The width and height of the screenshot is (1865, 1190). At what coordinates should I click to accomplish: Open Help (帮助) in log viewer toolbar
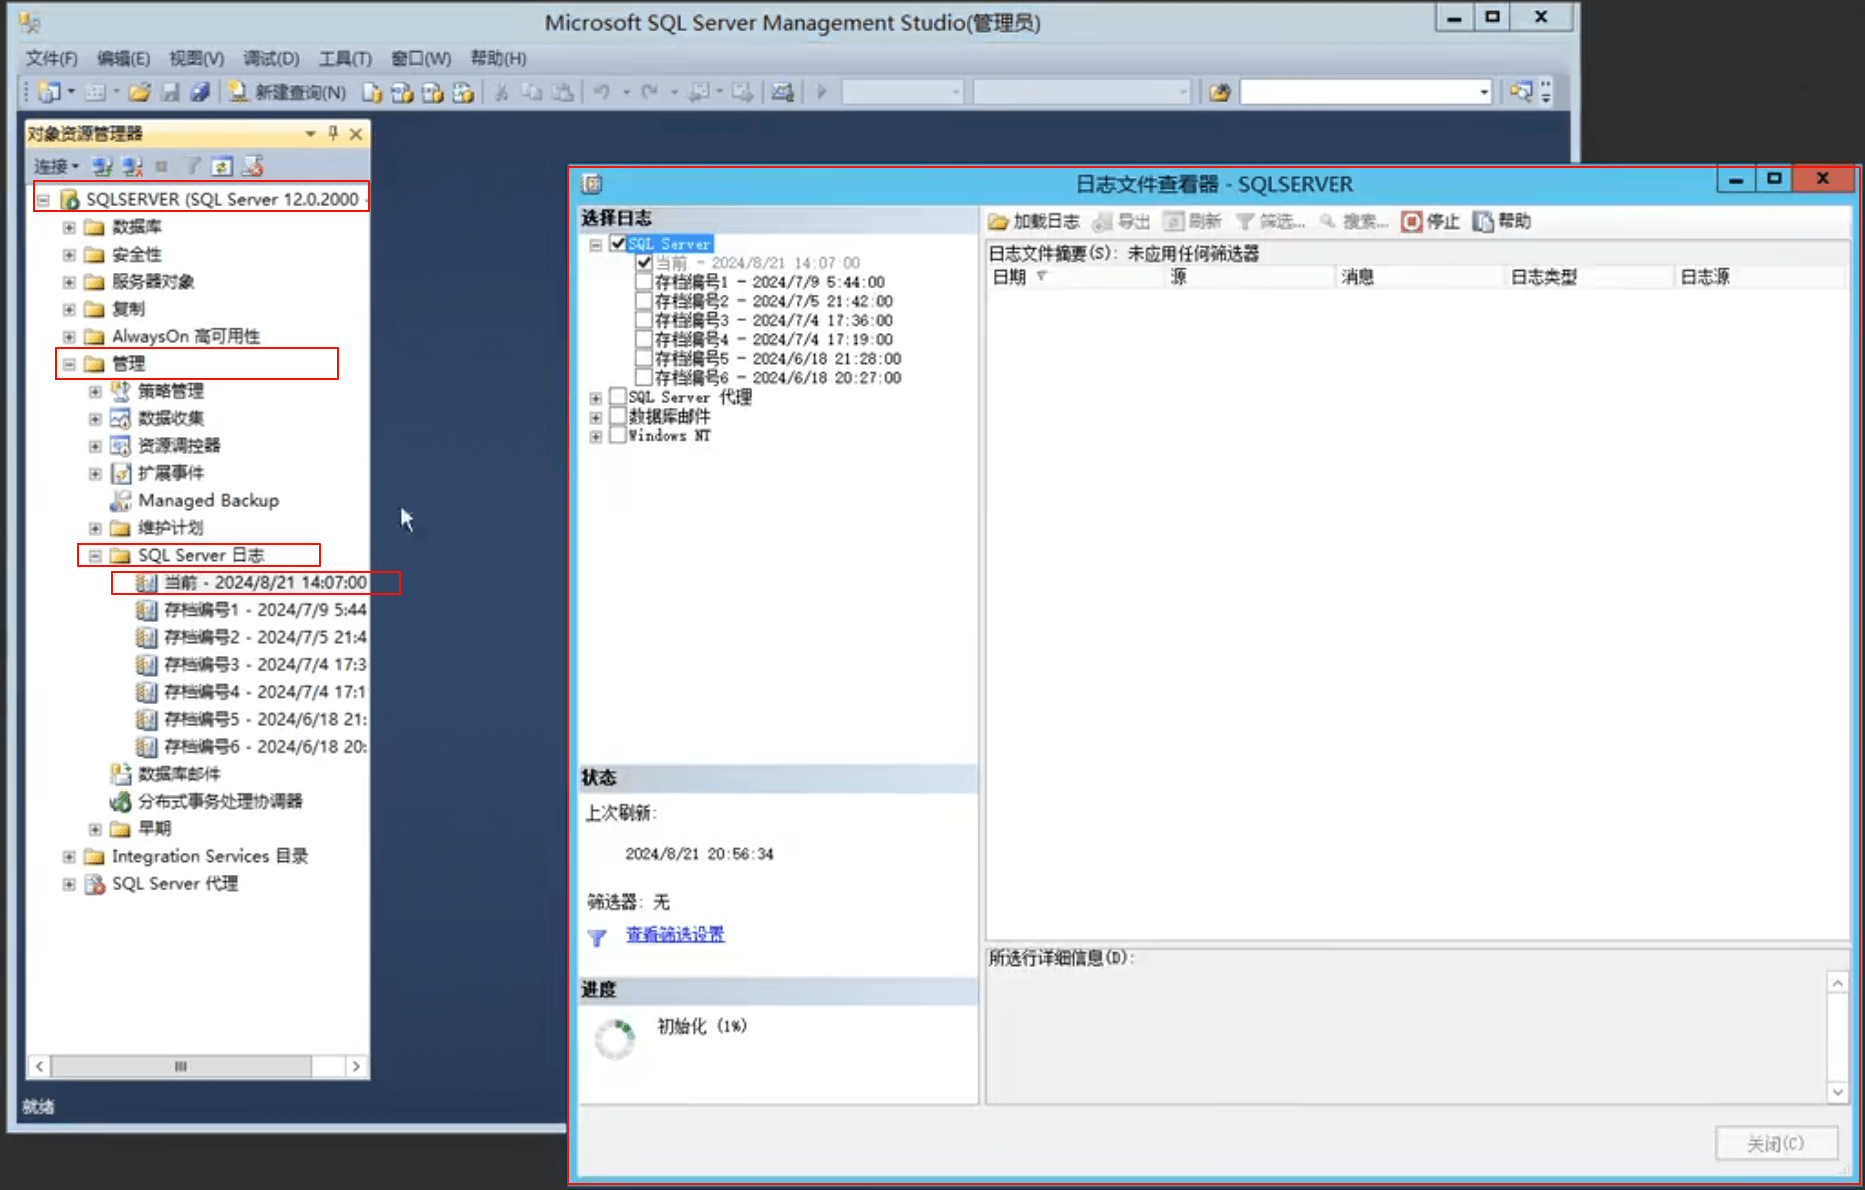[x=1502, y=221]
